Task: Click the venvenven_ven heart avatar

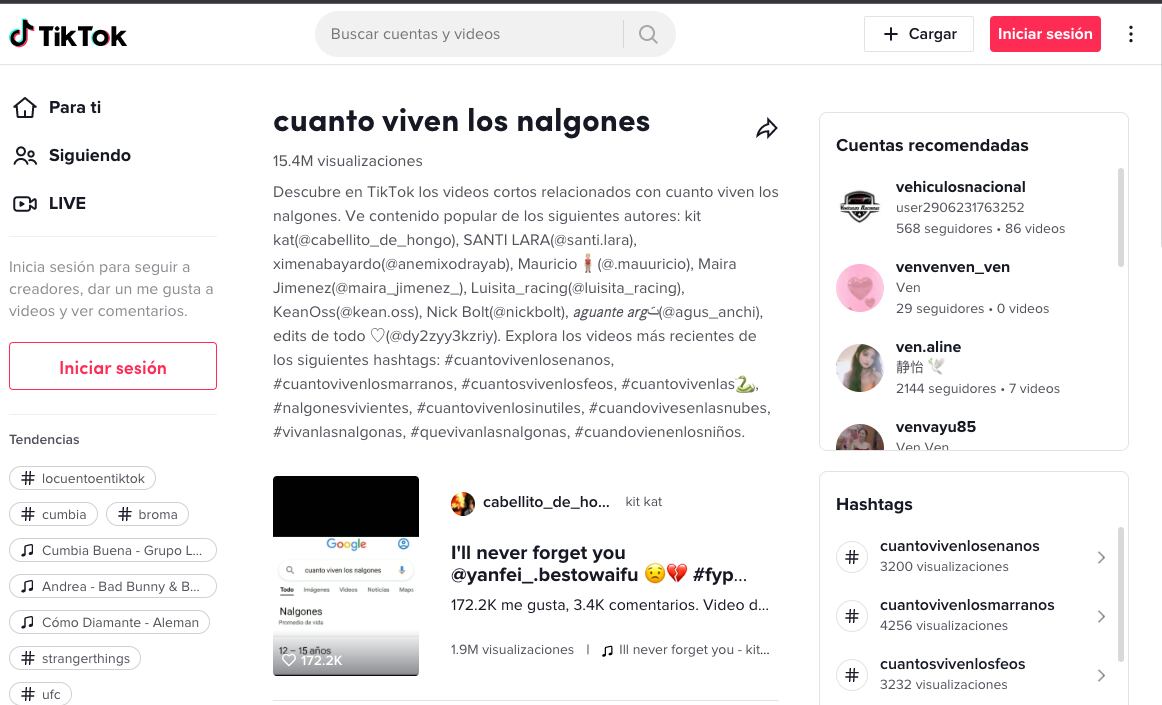Action: click(859, 288)
